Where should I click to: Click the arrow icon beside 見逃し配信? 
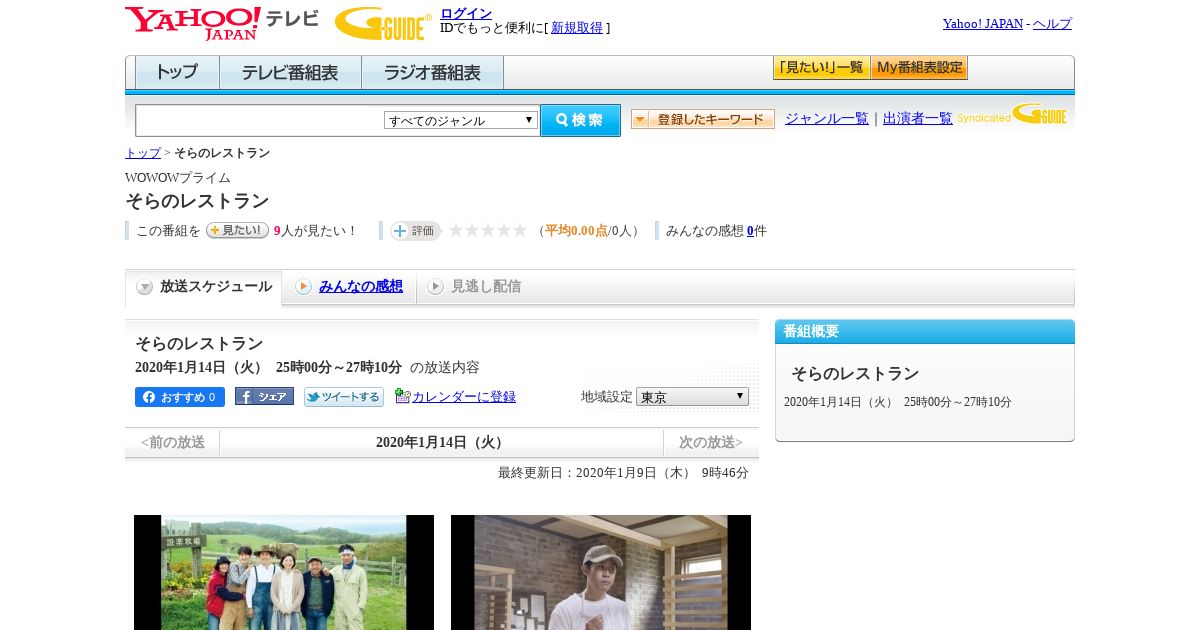(435, 287)
